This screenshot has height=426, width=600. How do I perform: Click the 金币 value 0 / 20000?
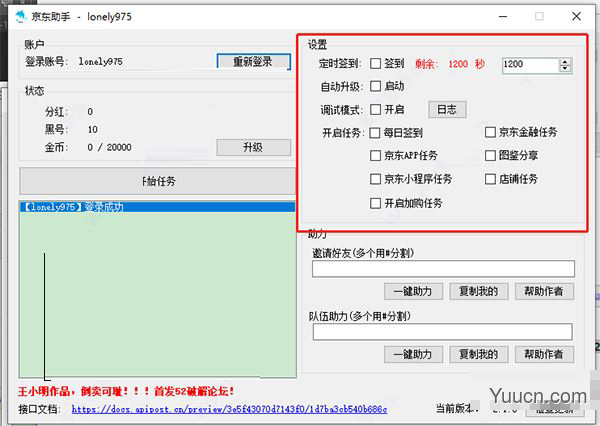tap(109, 147)
